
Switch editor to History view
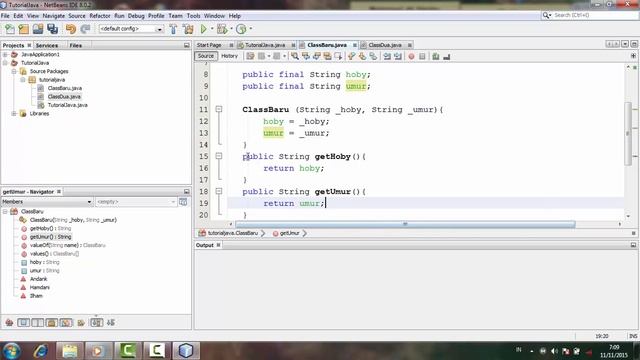[x=229, y=56]
